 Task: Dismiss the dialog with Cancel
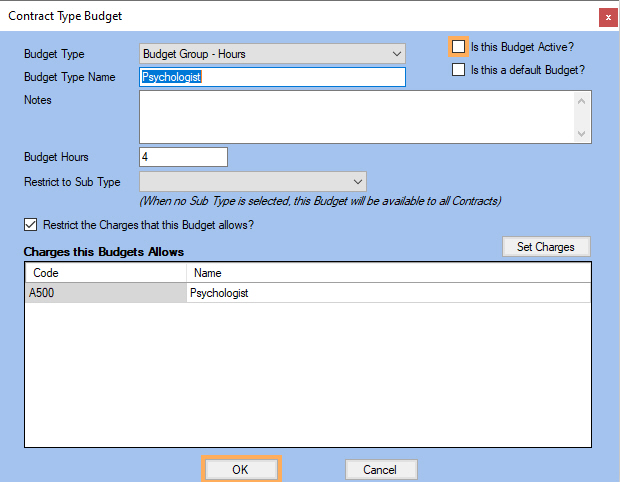click(381, 470)
